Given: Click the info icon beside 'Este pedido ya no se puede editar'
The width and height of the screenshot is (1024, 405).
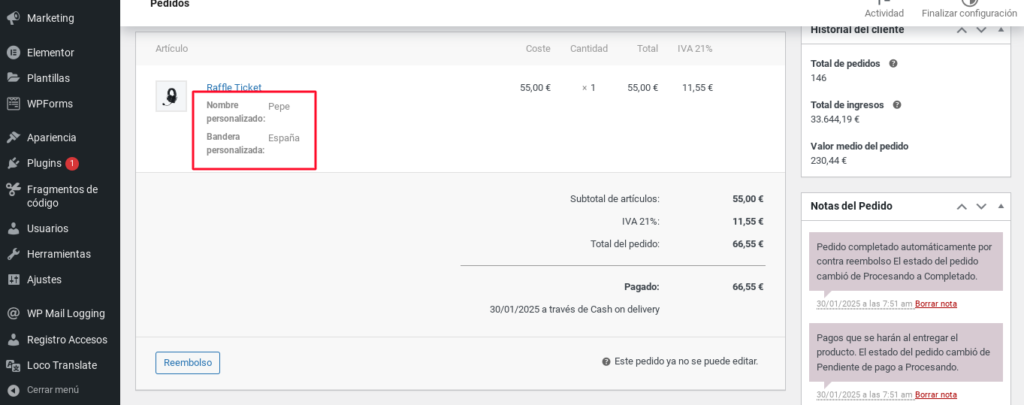Looking at the screenshot, I should [x=606, y=362].
